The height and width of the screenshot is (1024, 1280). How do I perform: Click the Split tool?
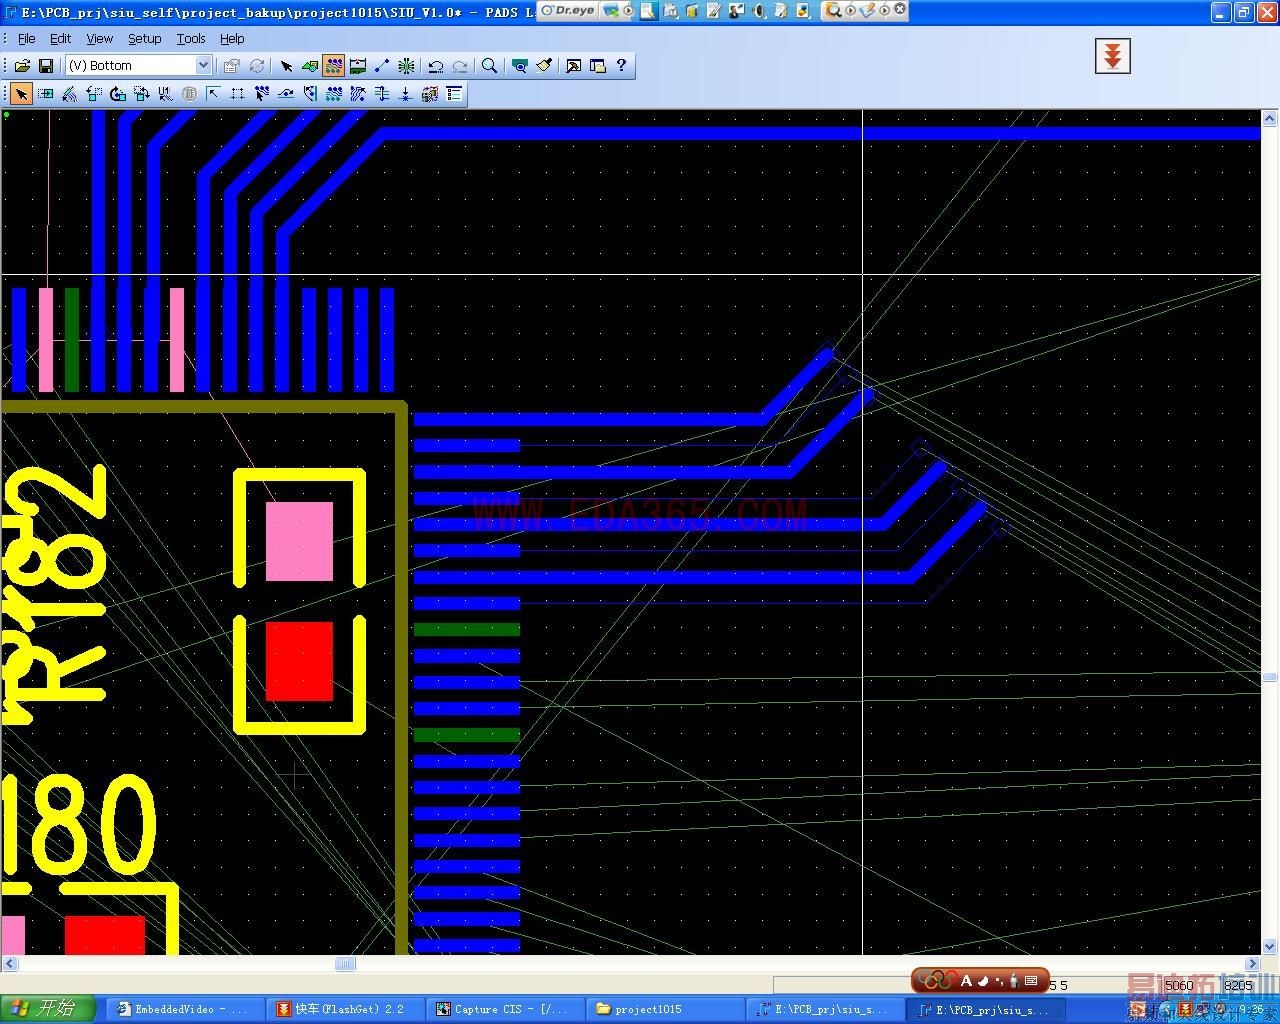click(237, 94)
